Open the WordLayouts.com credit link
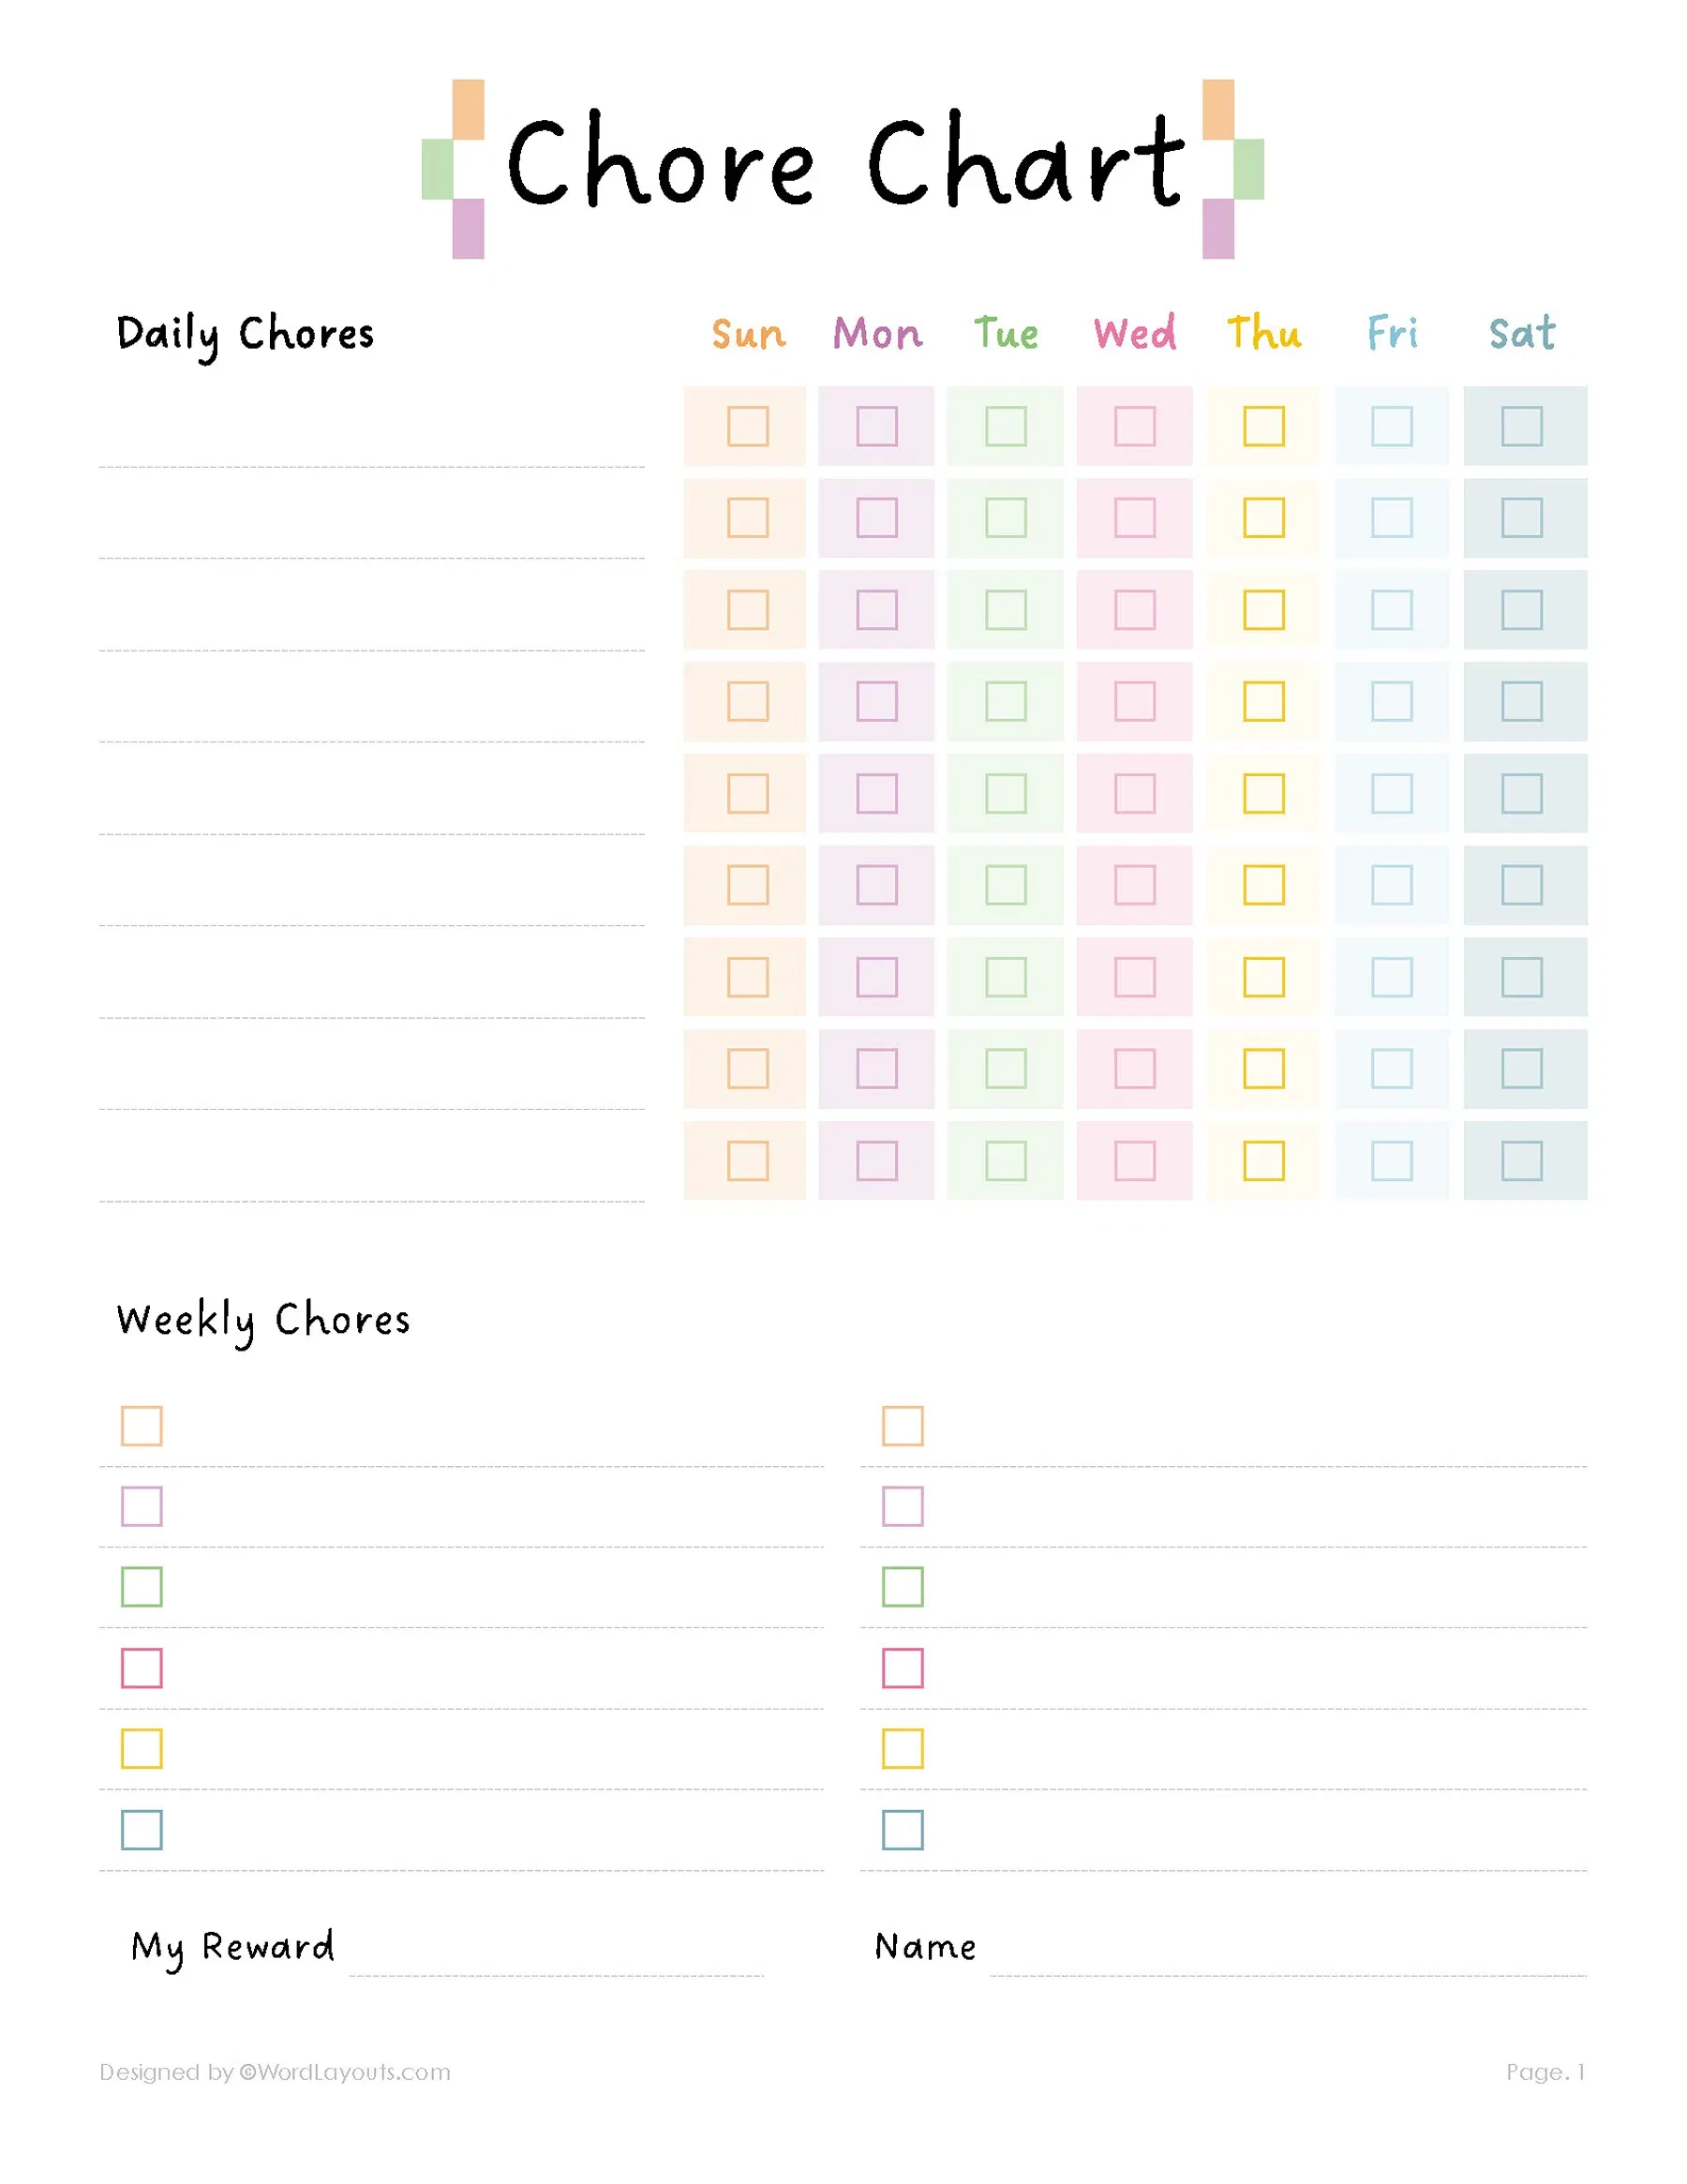This screenshot has height=2184, width=1687. click(x=344, y=2072)
